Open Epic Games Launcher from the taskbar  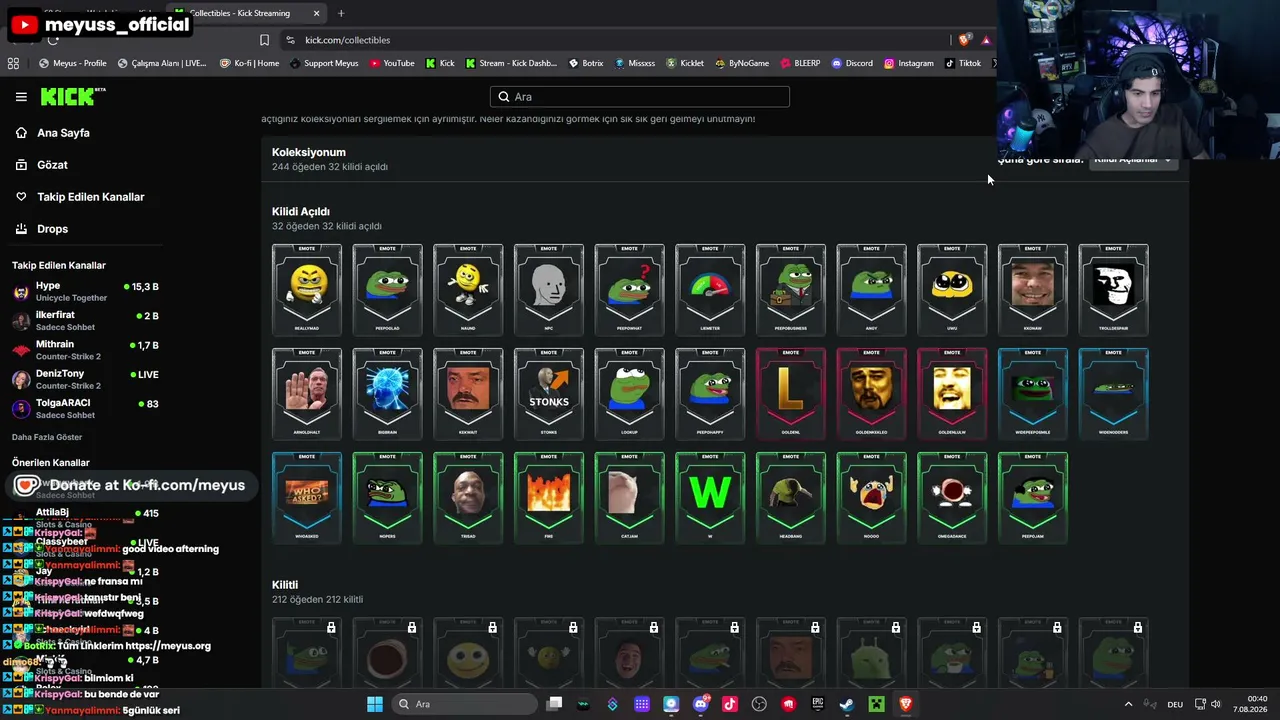817,704
